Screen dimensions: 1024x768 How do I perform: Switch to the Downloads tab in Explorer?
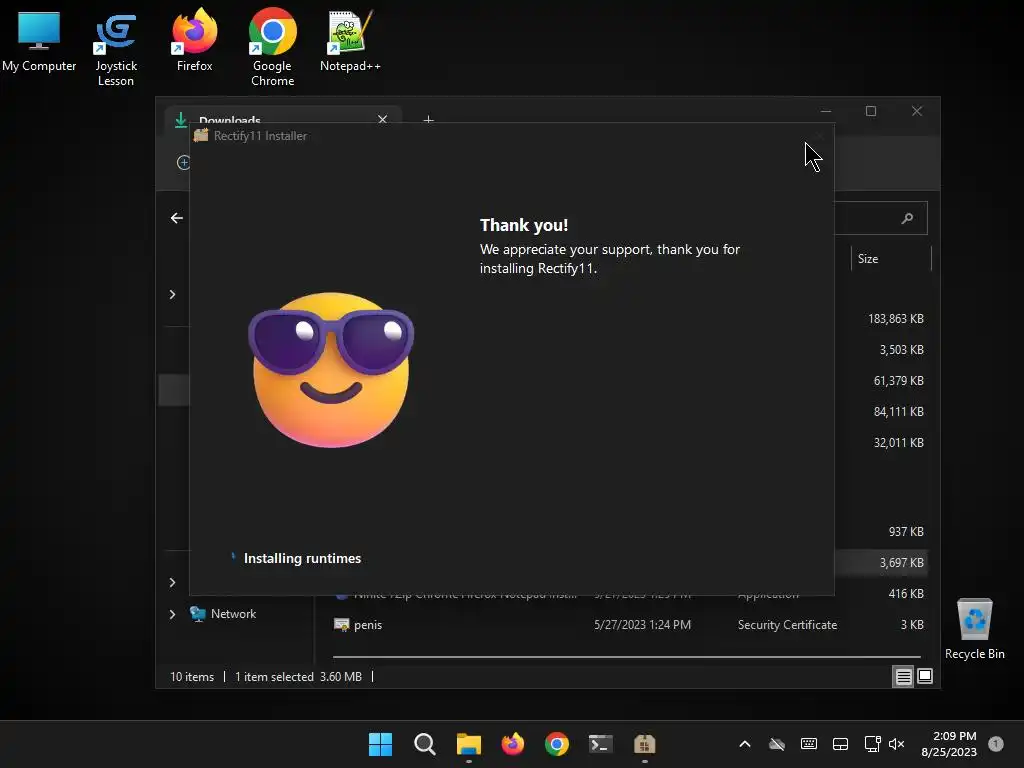coord(230,120)
